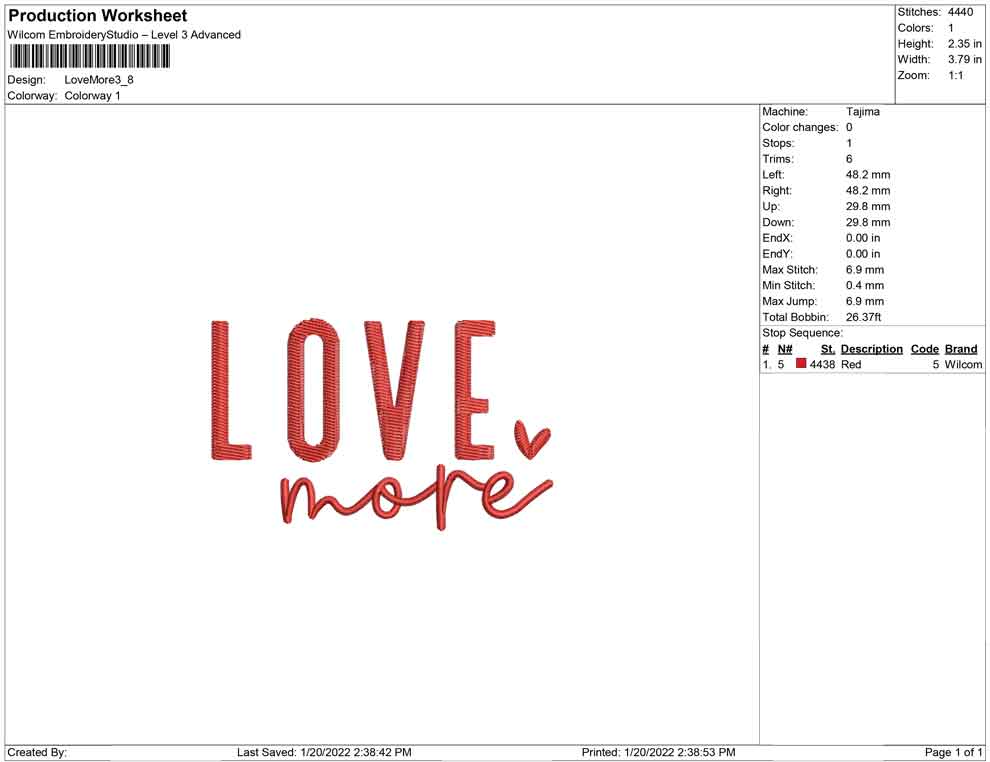990x762 pixels.
Task: Click the Colorway 1 label
Action: click(92, 95)
